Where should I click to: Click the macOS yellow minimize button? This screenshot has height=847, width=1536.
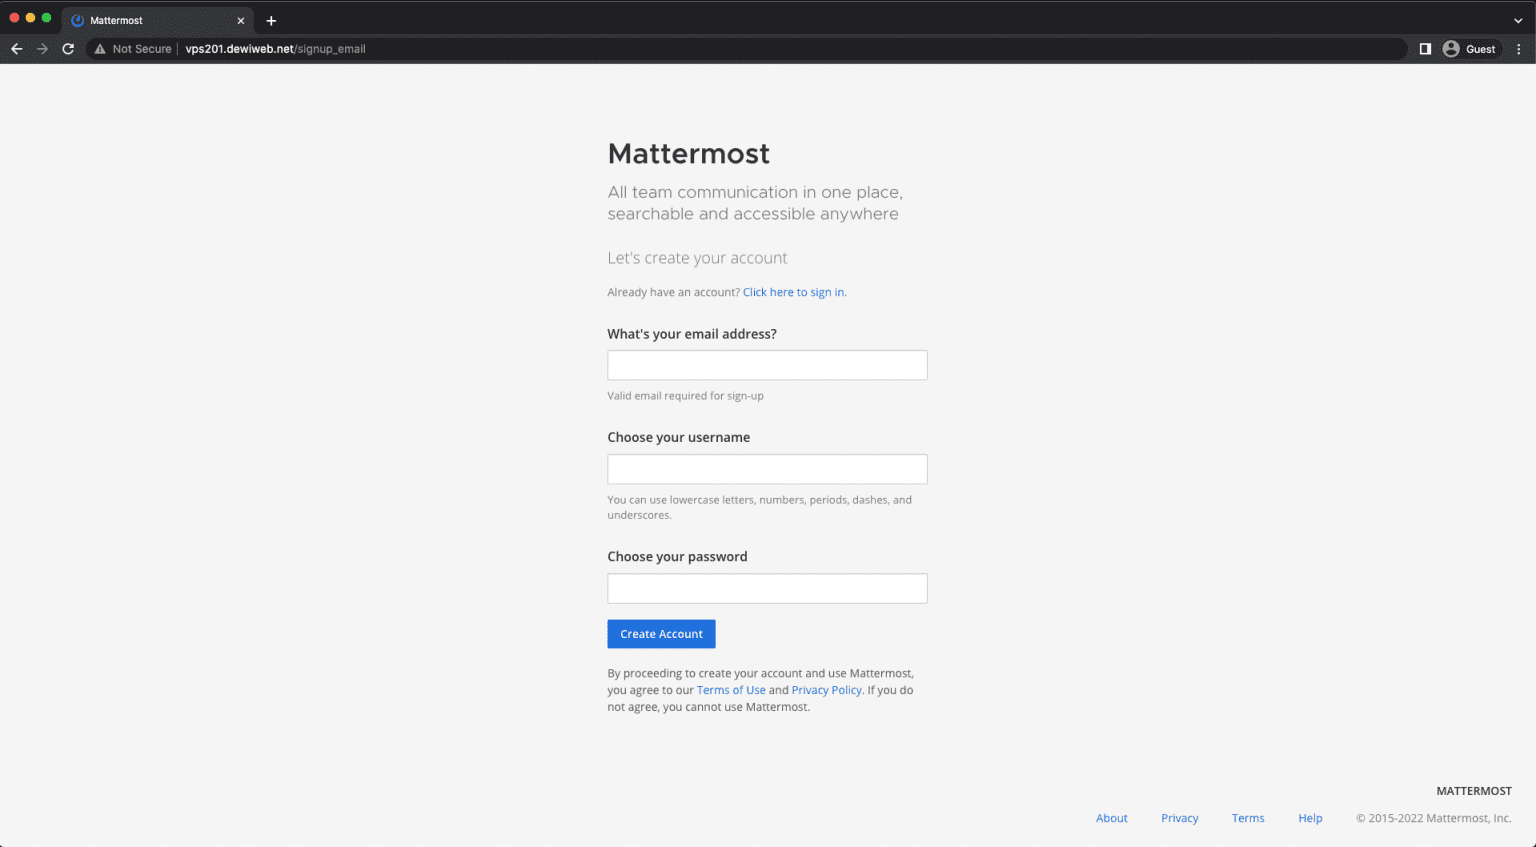point(30,18)
